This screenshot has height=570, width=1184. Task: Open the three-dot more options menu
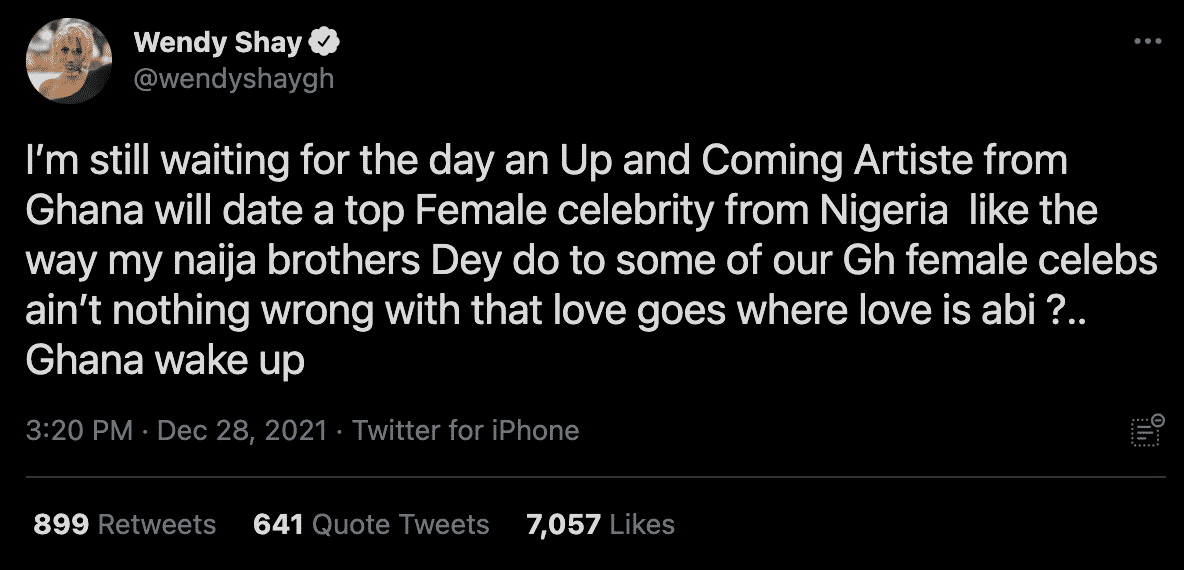pyautogui.click(x=1146, y=41)
